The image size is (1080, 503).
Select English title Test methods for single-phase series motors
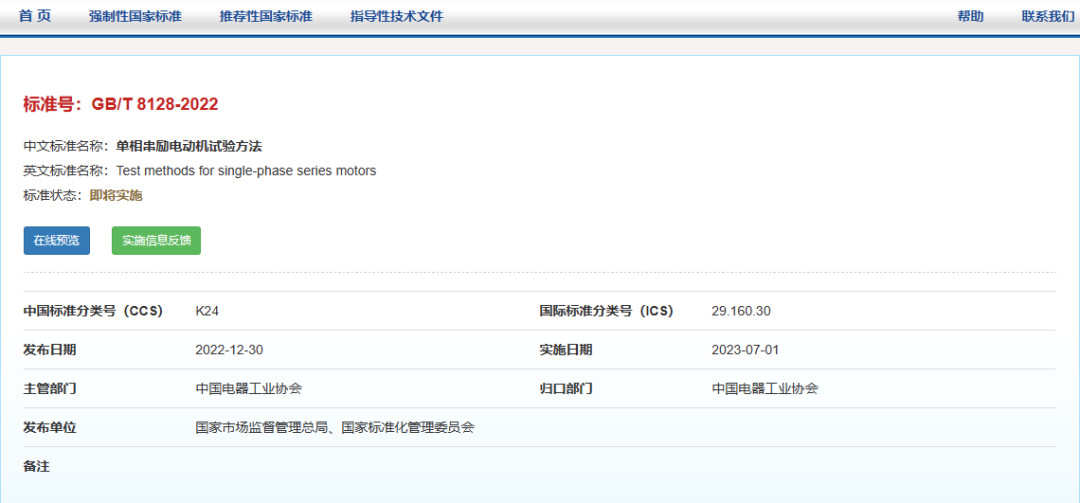[246, 171]
